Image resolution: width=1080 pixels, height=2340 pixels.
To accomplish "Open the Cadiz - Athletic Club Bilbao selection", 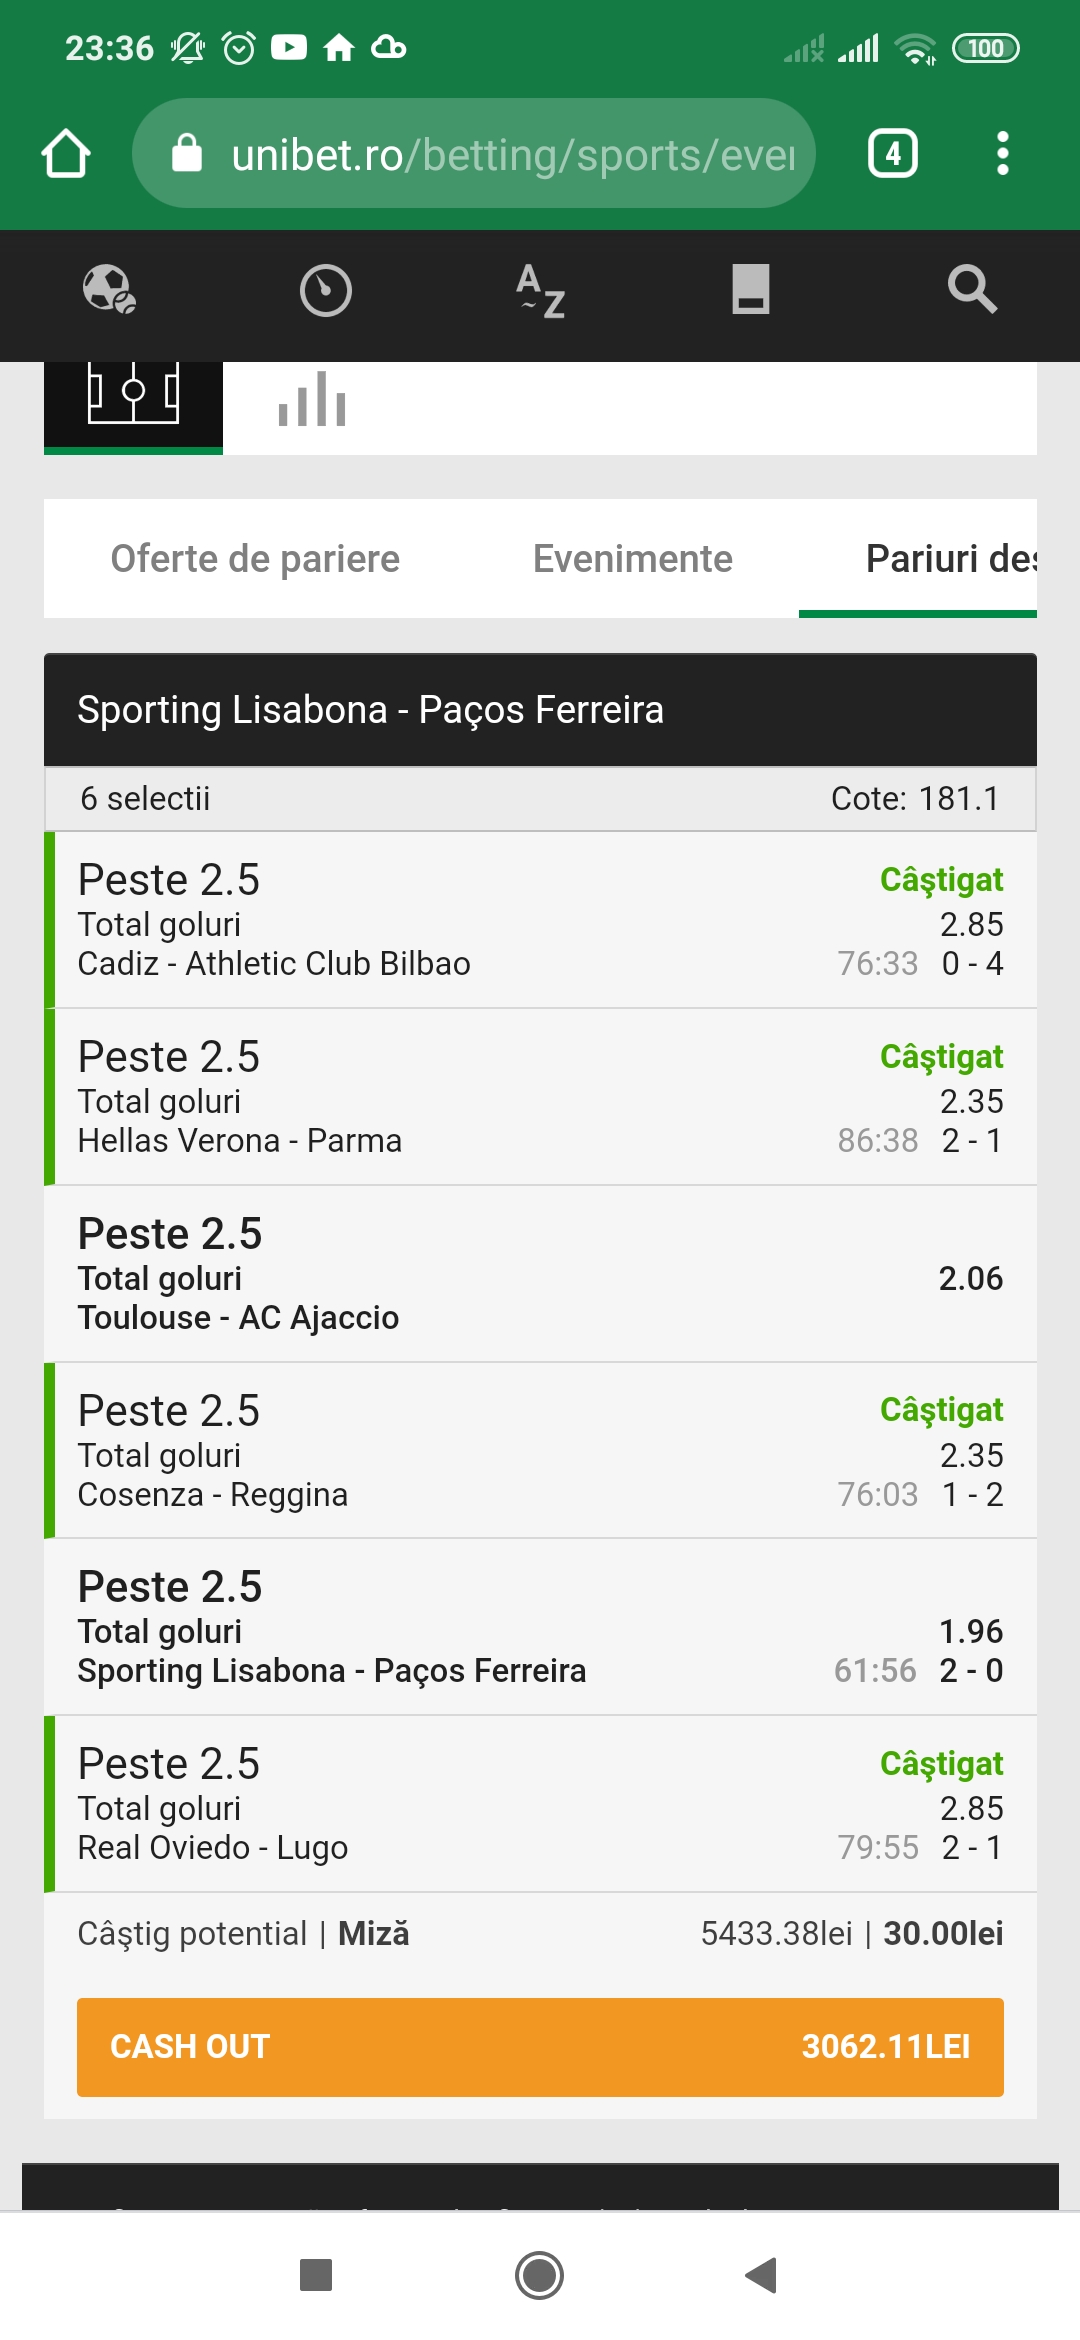I will coord(540,920).
